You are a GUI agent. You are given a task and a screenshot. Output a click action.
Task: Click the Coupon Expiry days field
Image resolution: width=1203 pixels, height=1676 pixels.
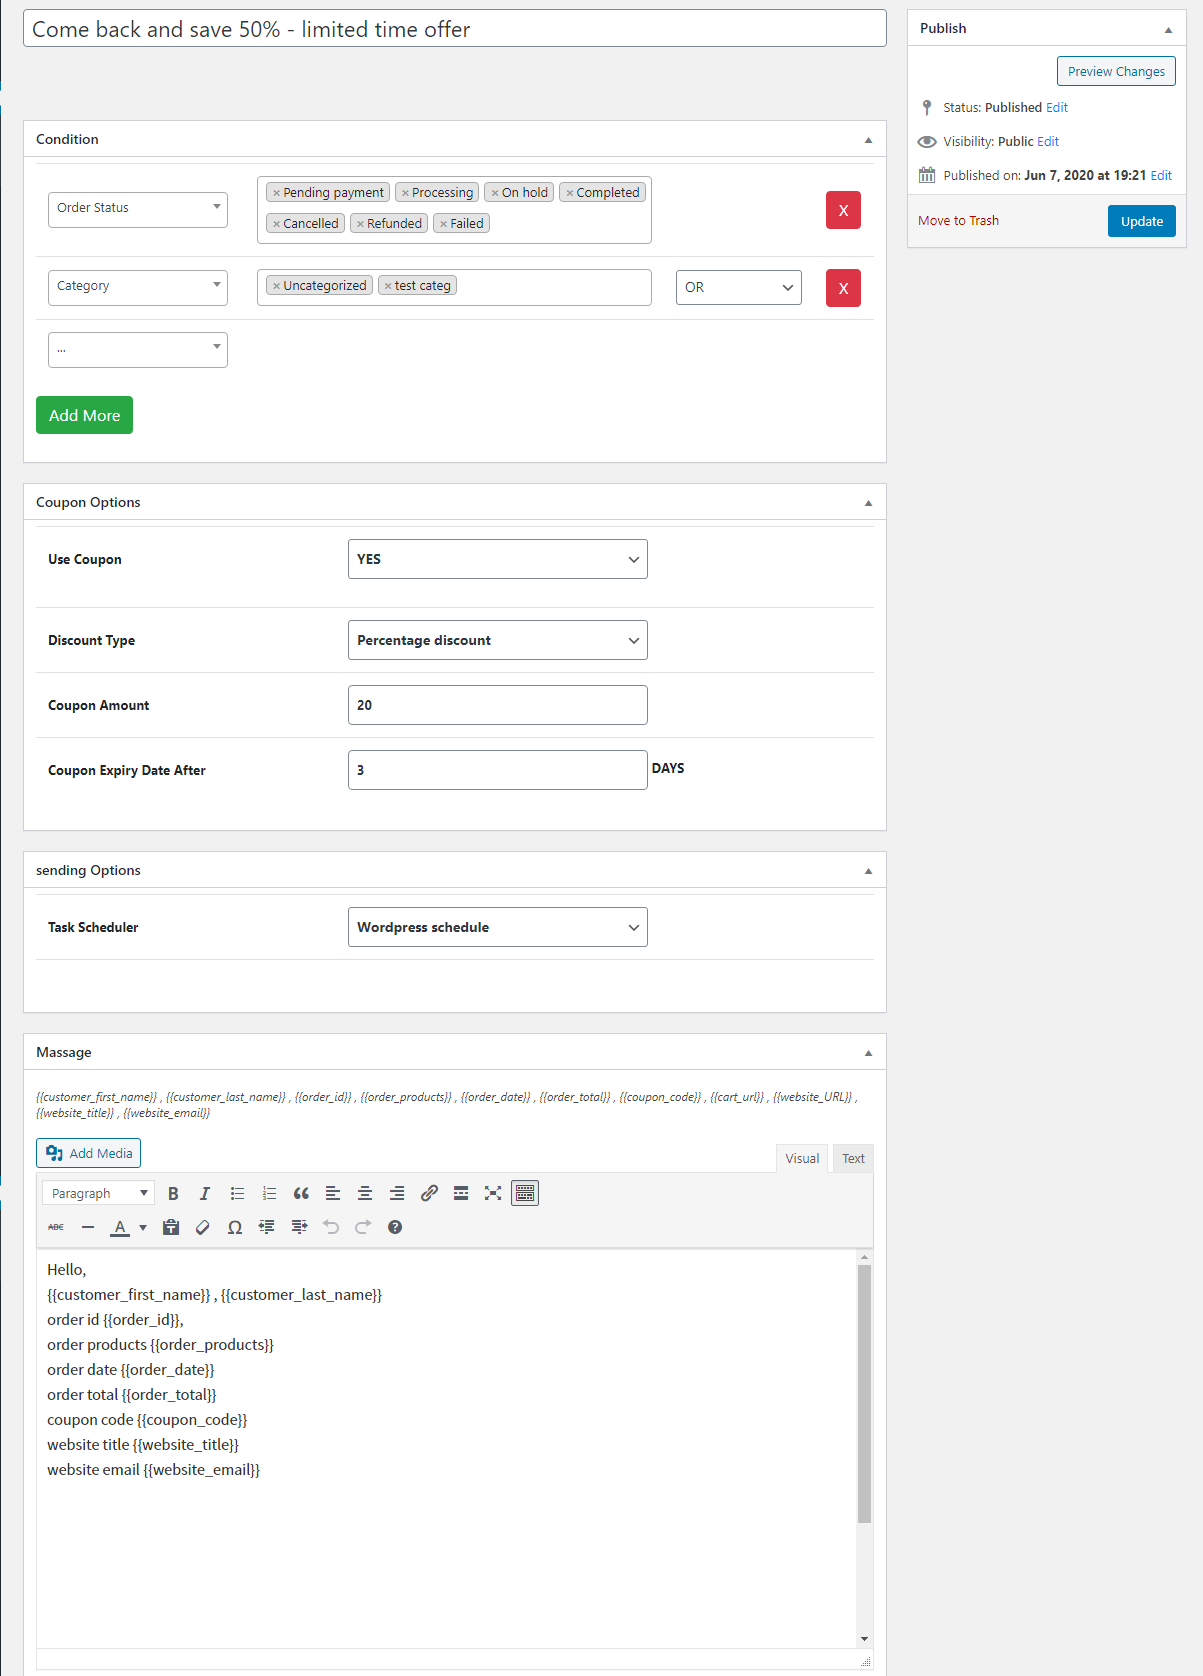498,770
